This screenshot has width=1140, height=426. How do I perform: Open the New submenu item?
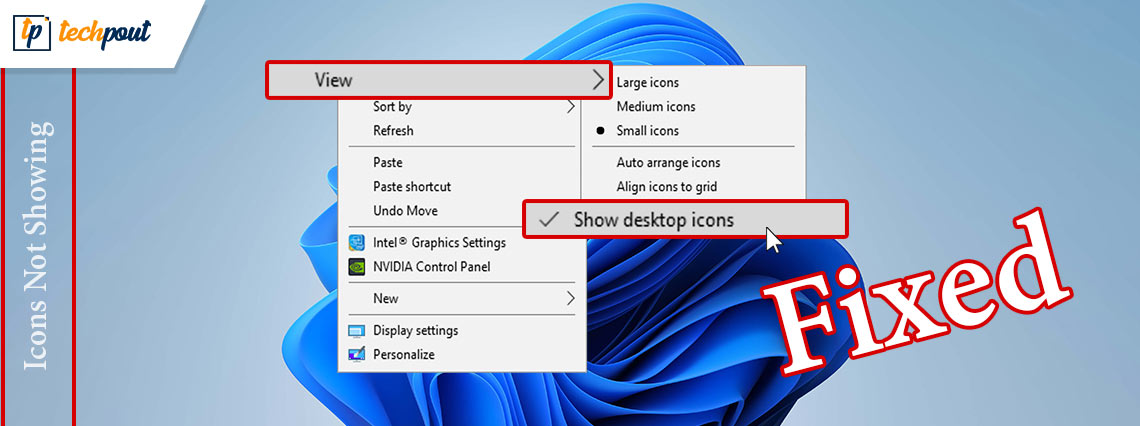tap(462, 298)
